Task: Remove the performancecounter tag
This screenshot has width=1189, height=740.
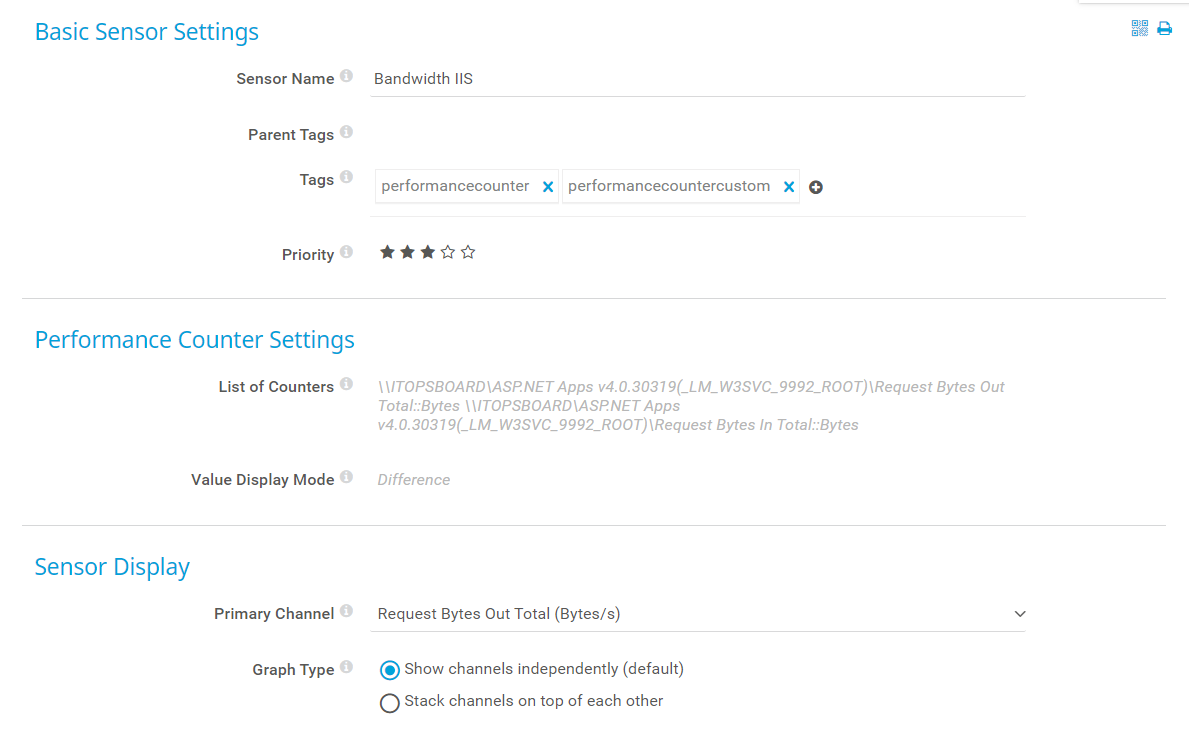Action: point(548,187)
